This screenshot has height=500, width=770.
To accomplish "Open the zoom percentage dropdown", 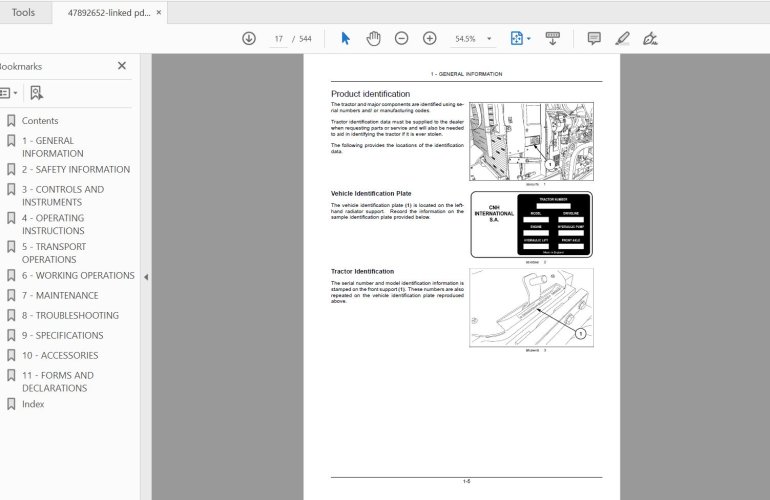I will coord(489,39).
